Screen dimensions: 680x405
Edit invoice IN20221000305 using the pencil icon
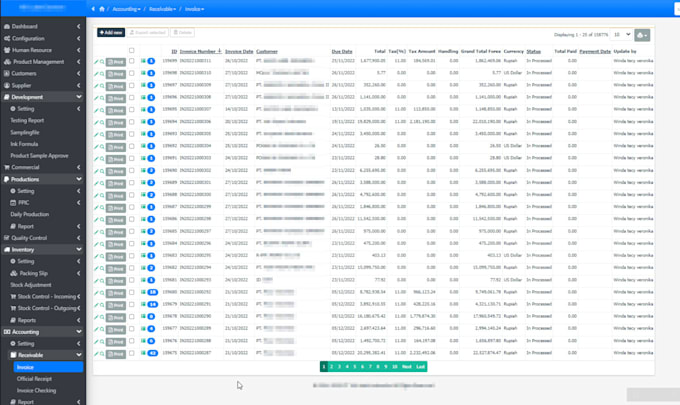96,135
